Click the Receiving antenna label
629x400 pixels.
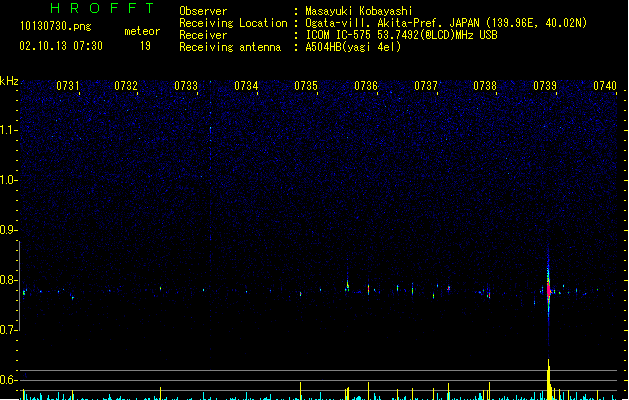tap(230, 47)
